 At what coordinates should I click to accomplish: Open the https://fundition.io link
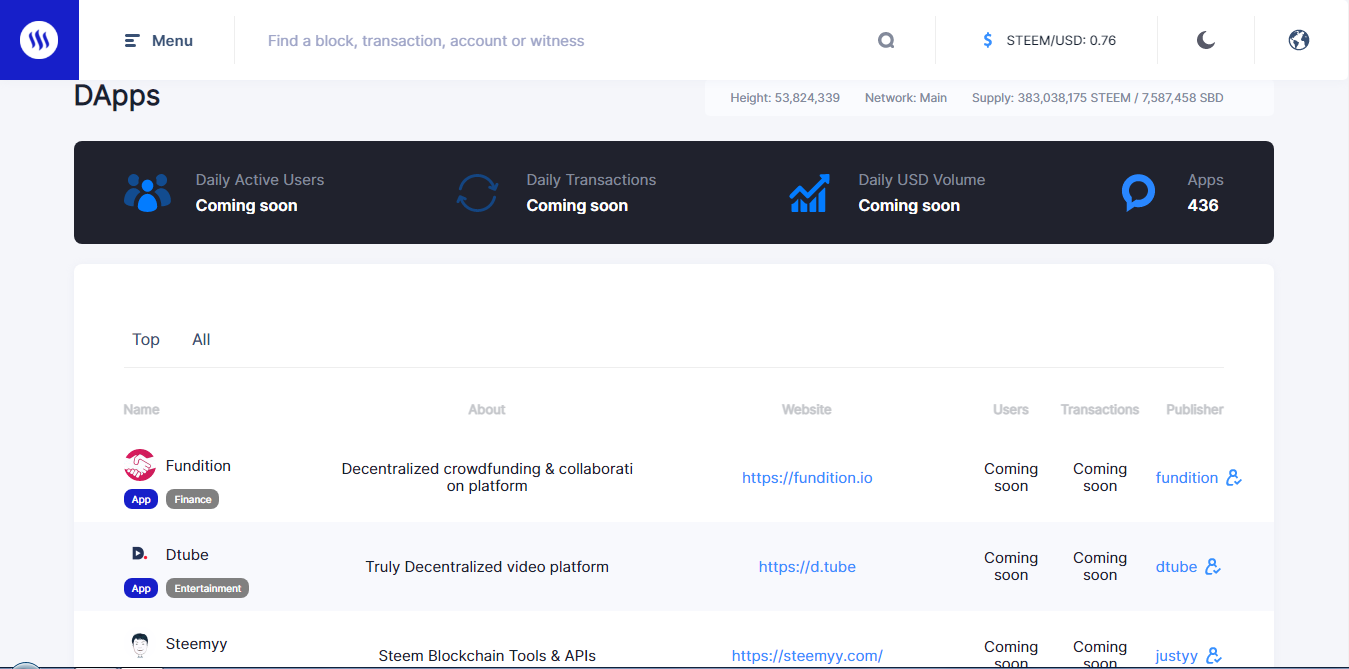807,478
